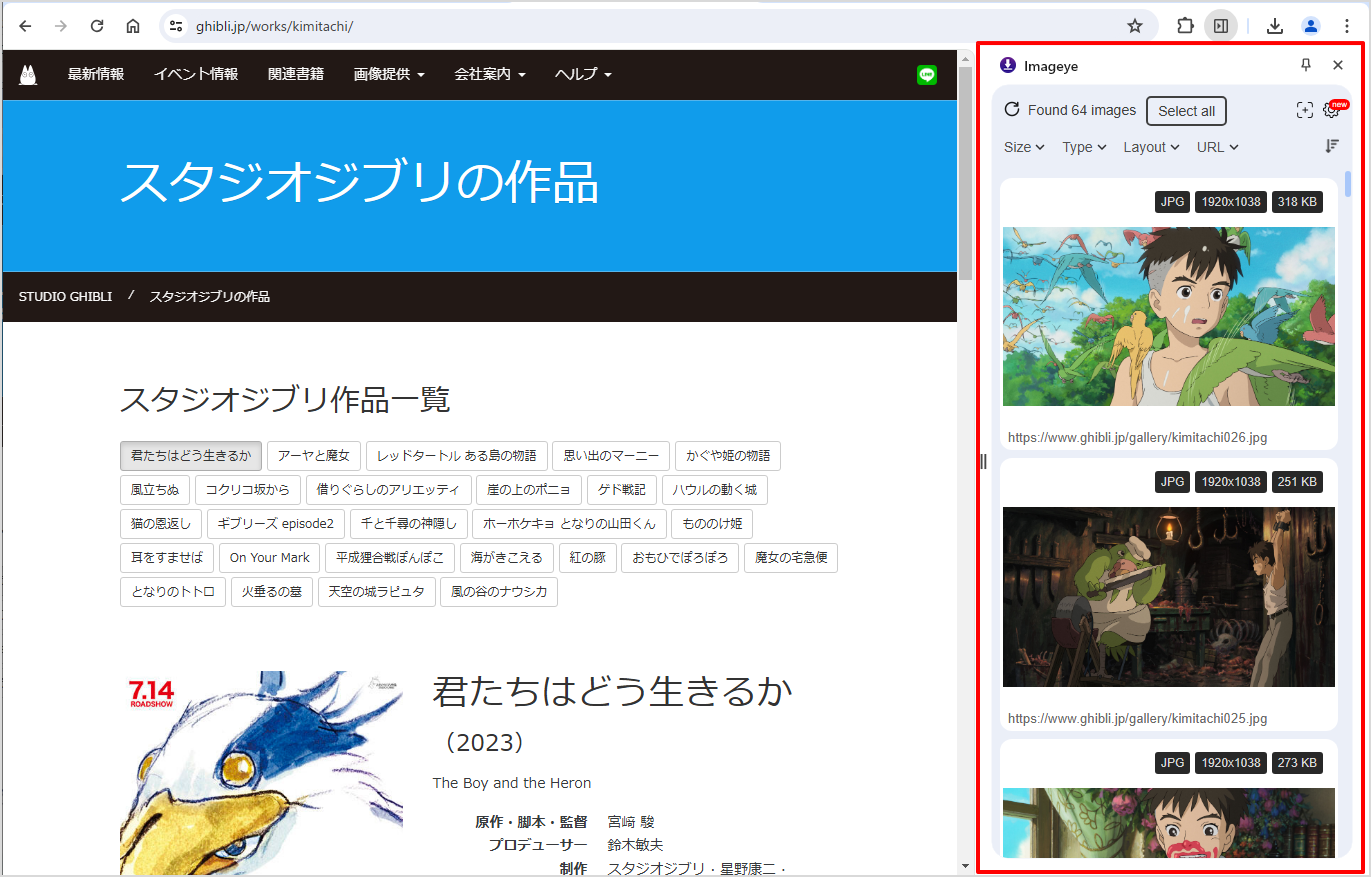Open the Chrome extensions puzzle icon
Screen dimensions: 1371x877
tap(1185, 26)
